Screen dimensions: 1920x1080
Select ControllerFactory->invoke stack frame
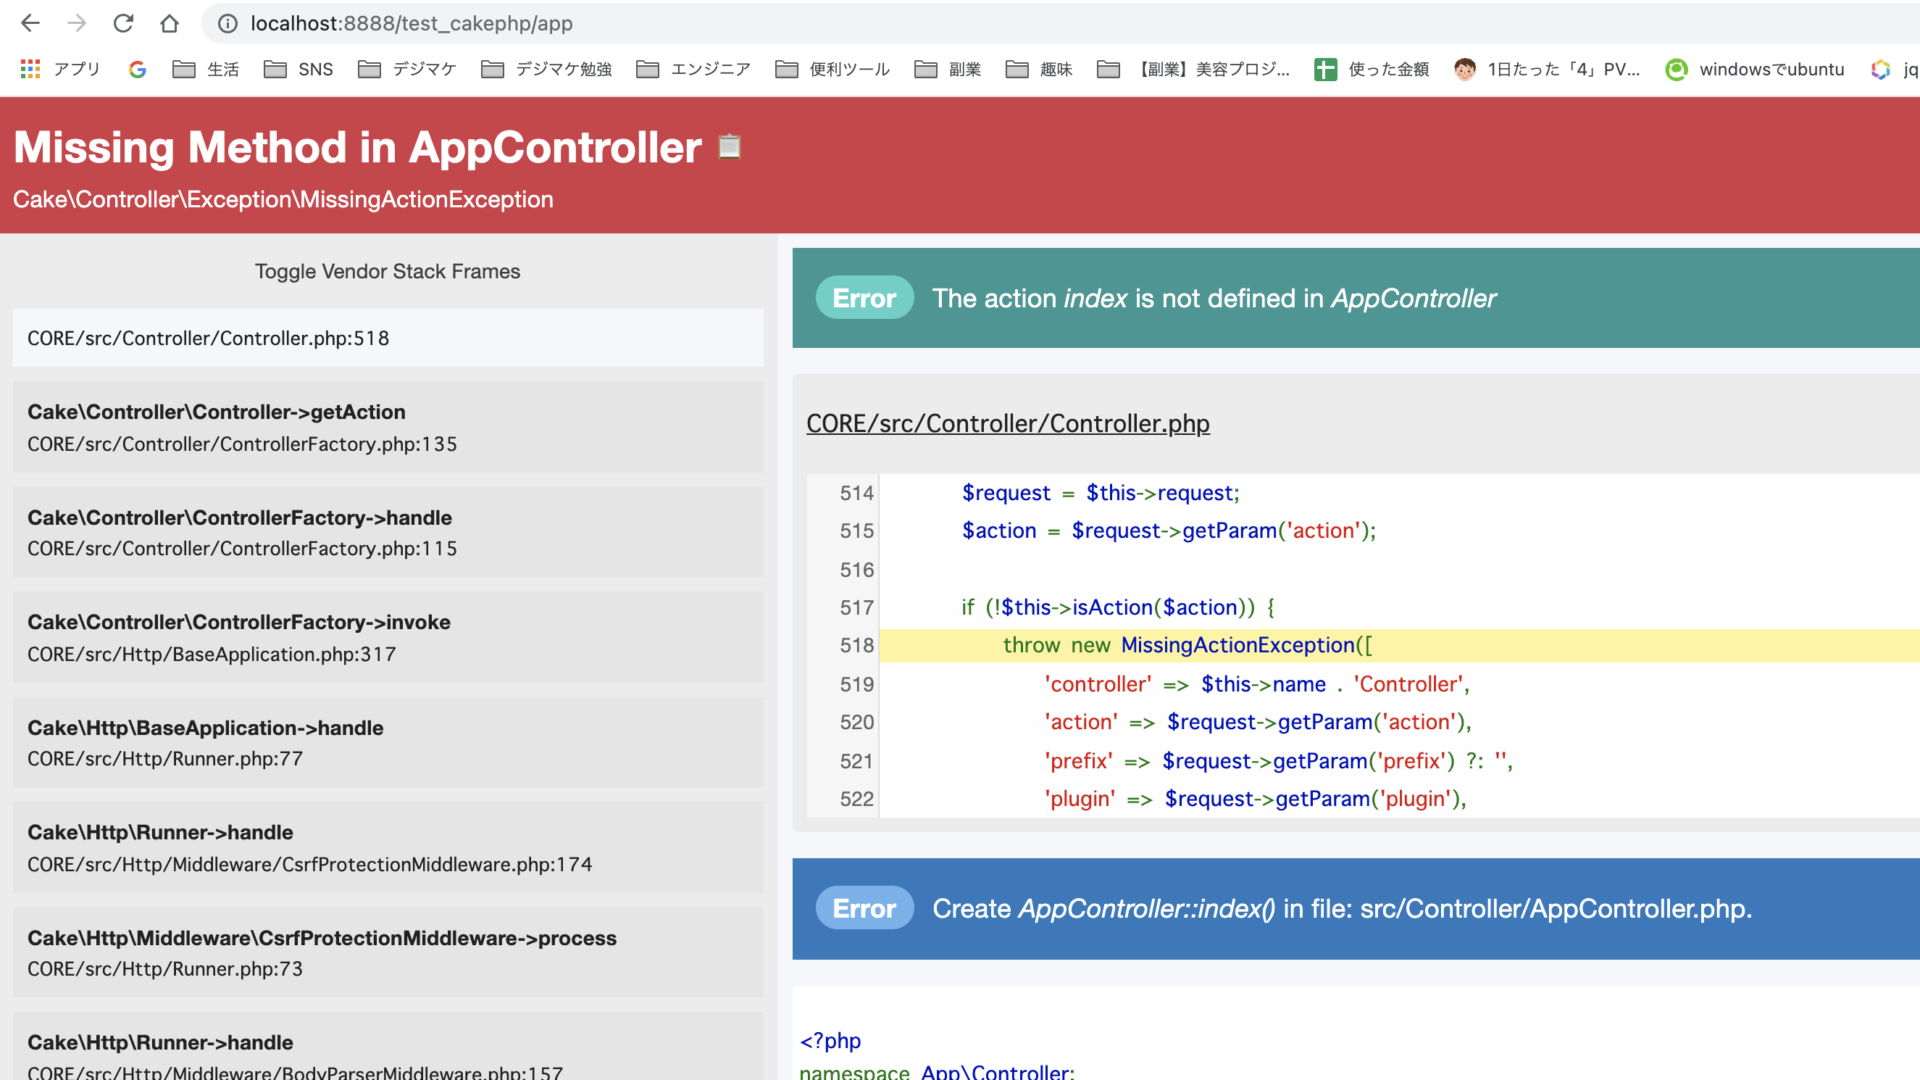[x=388, y=637]
